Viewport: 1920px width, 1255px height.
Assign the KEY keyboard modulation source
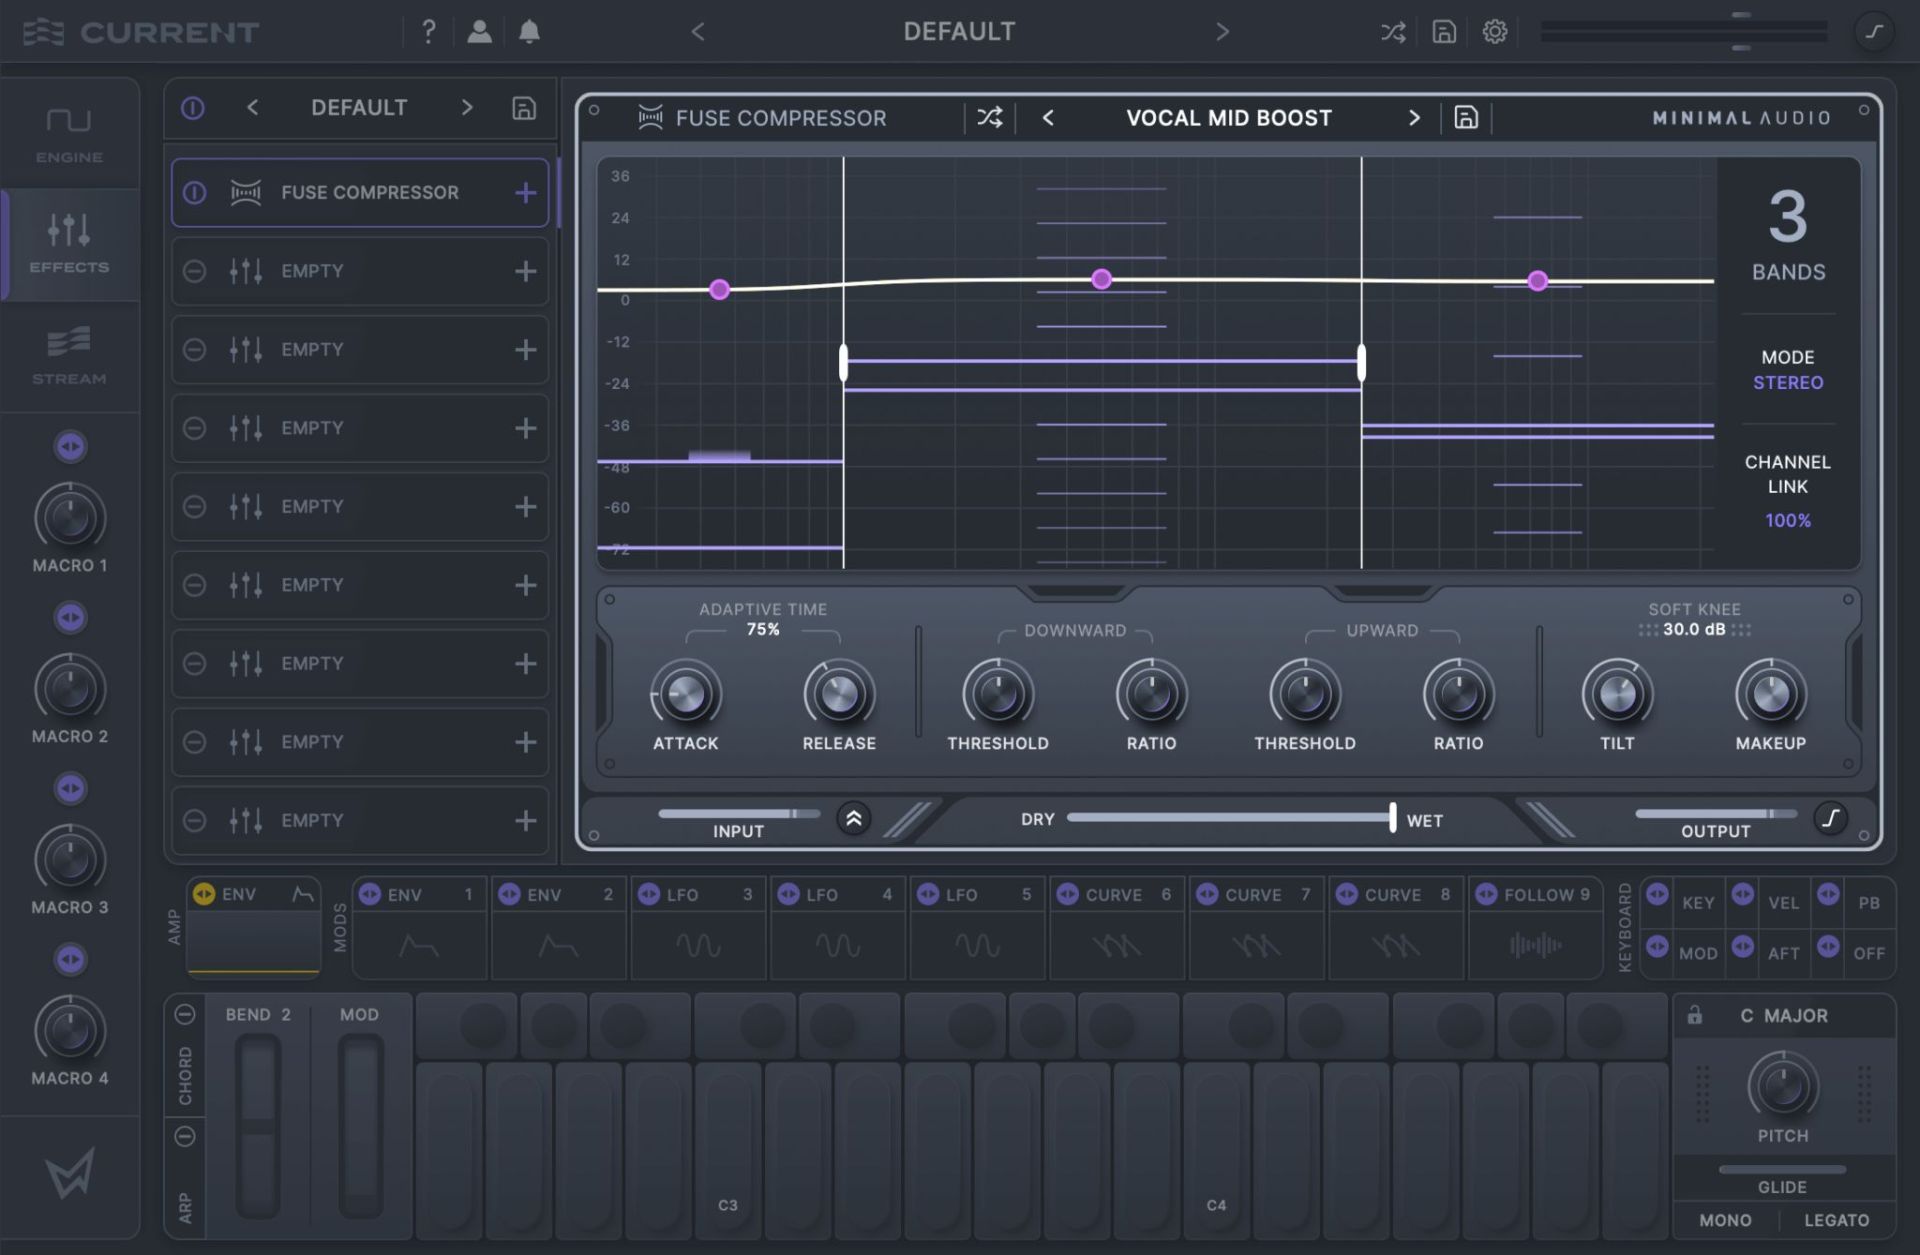(x=1657, y=894)
